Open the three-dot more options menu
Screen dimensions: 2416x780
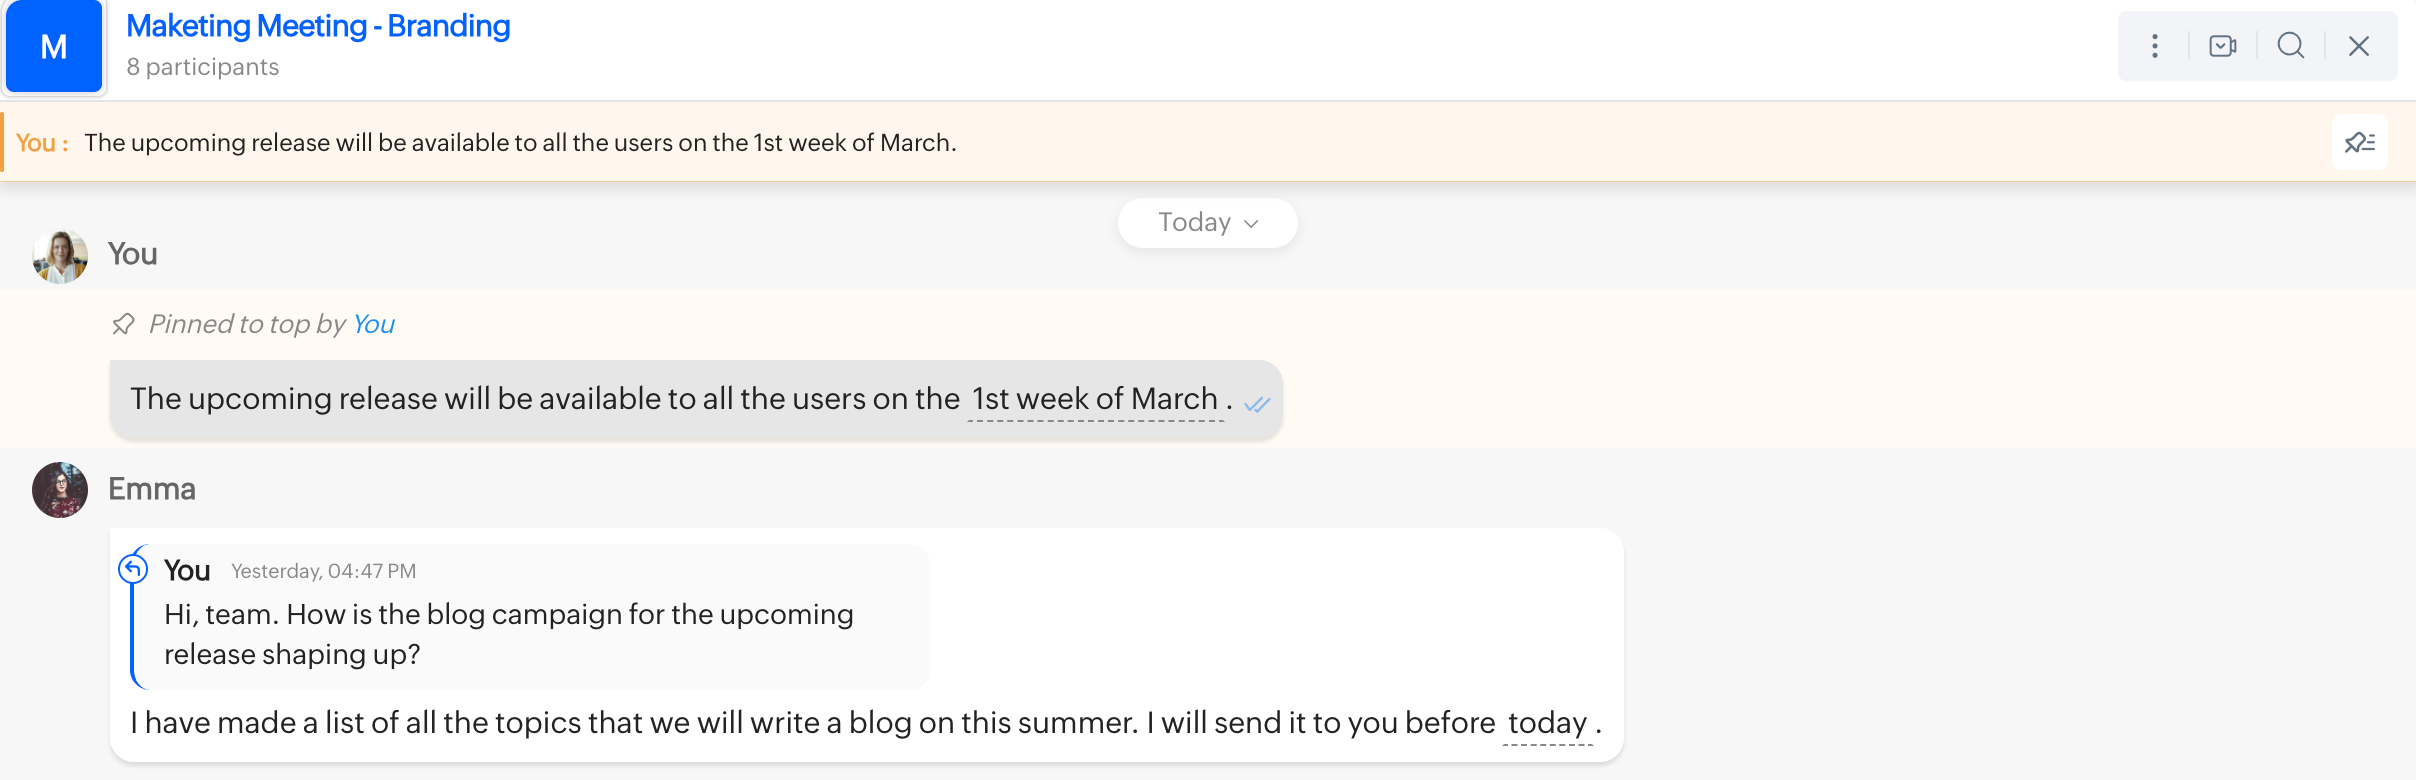[2155, 46]
